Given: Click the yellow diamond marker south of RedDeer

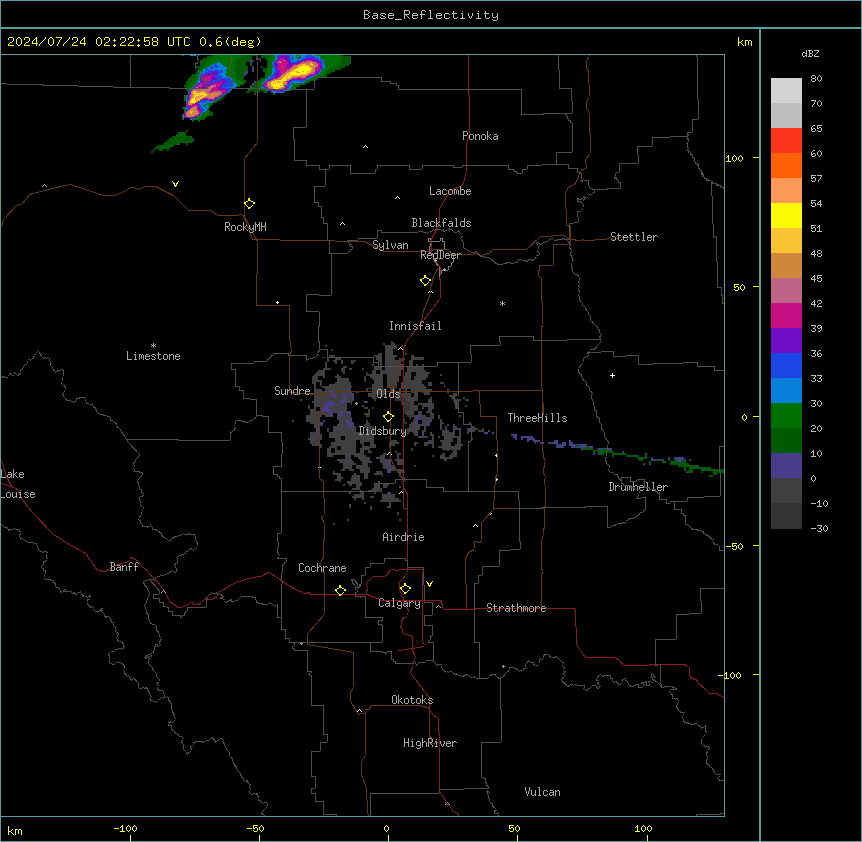Looking at the screenshot, I should point(426,281).
